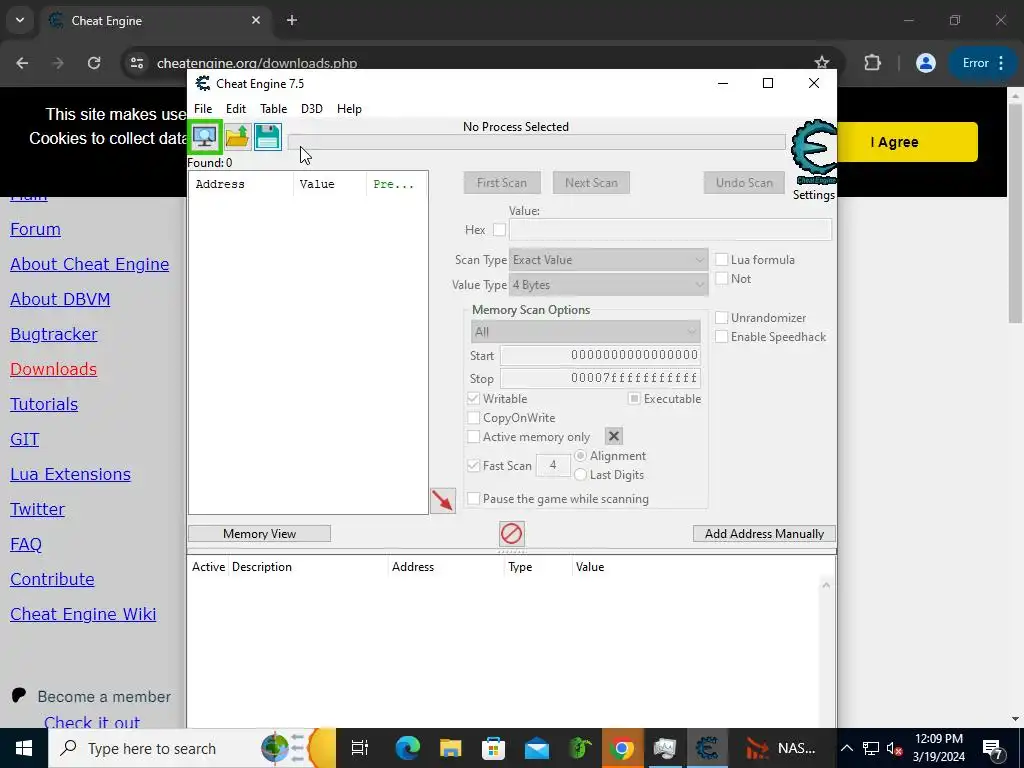Viewport: 1024px width, 768px height.
Task: Click the scan progress bar
Action: pos(537,142)
